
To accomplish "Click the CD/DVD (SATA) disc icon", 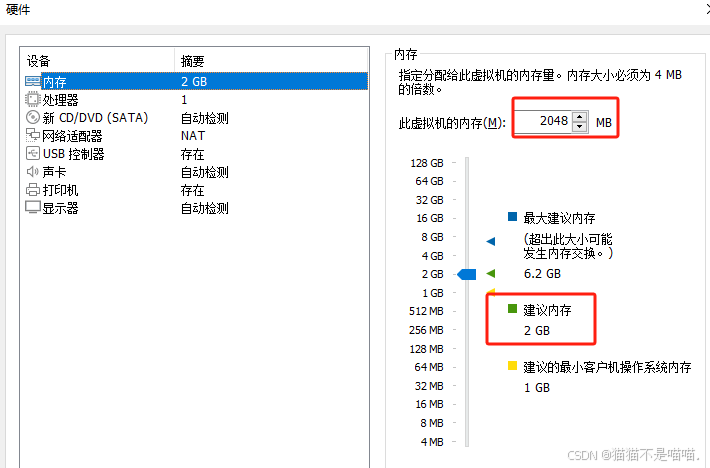I will pyautogui.click(x=33, y=117).
